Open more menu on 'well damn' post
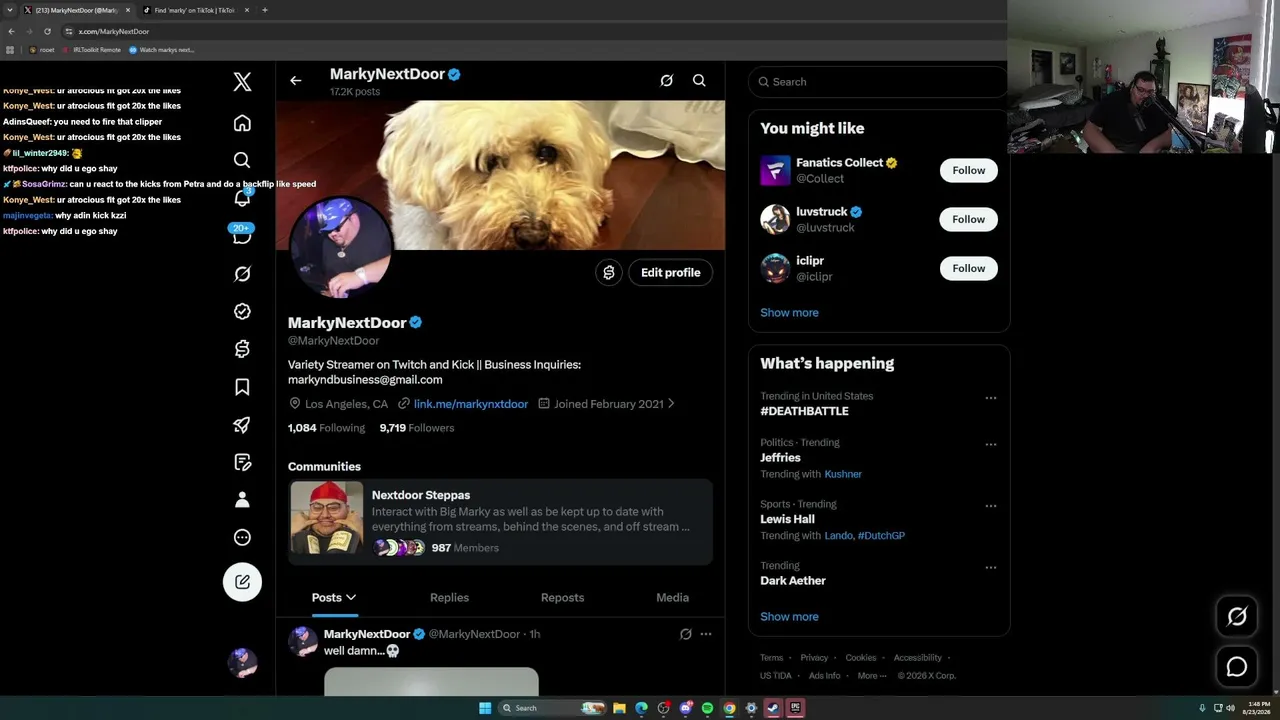The width and height of the screenshot is (1280, 720). (x=706, y=634)
